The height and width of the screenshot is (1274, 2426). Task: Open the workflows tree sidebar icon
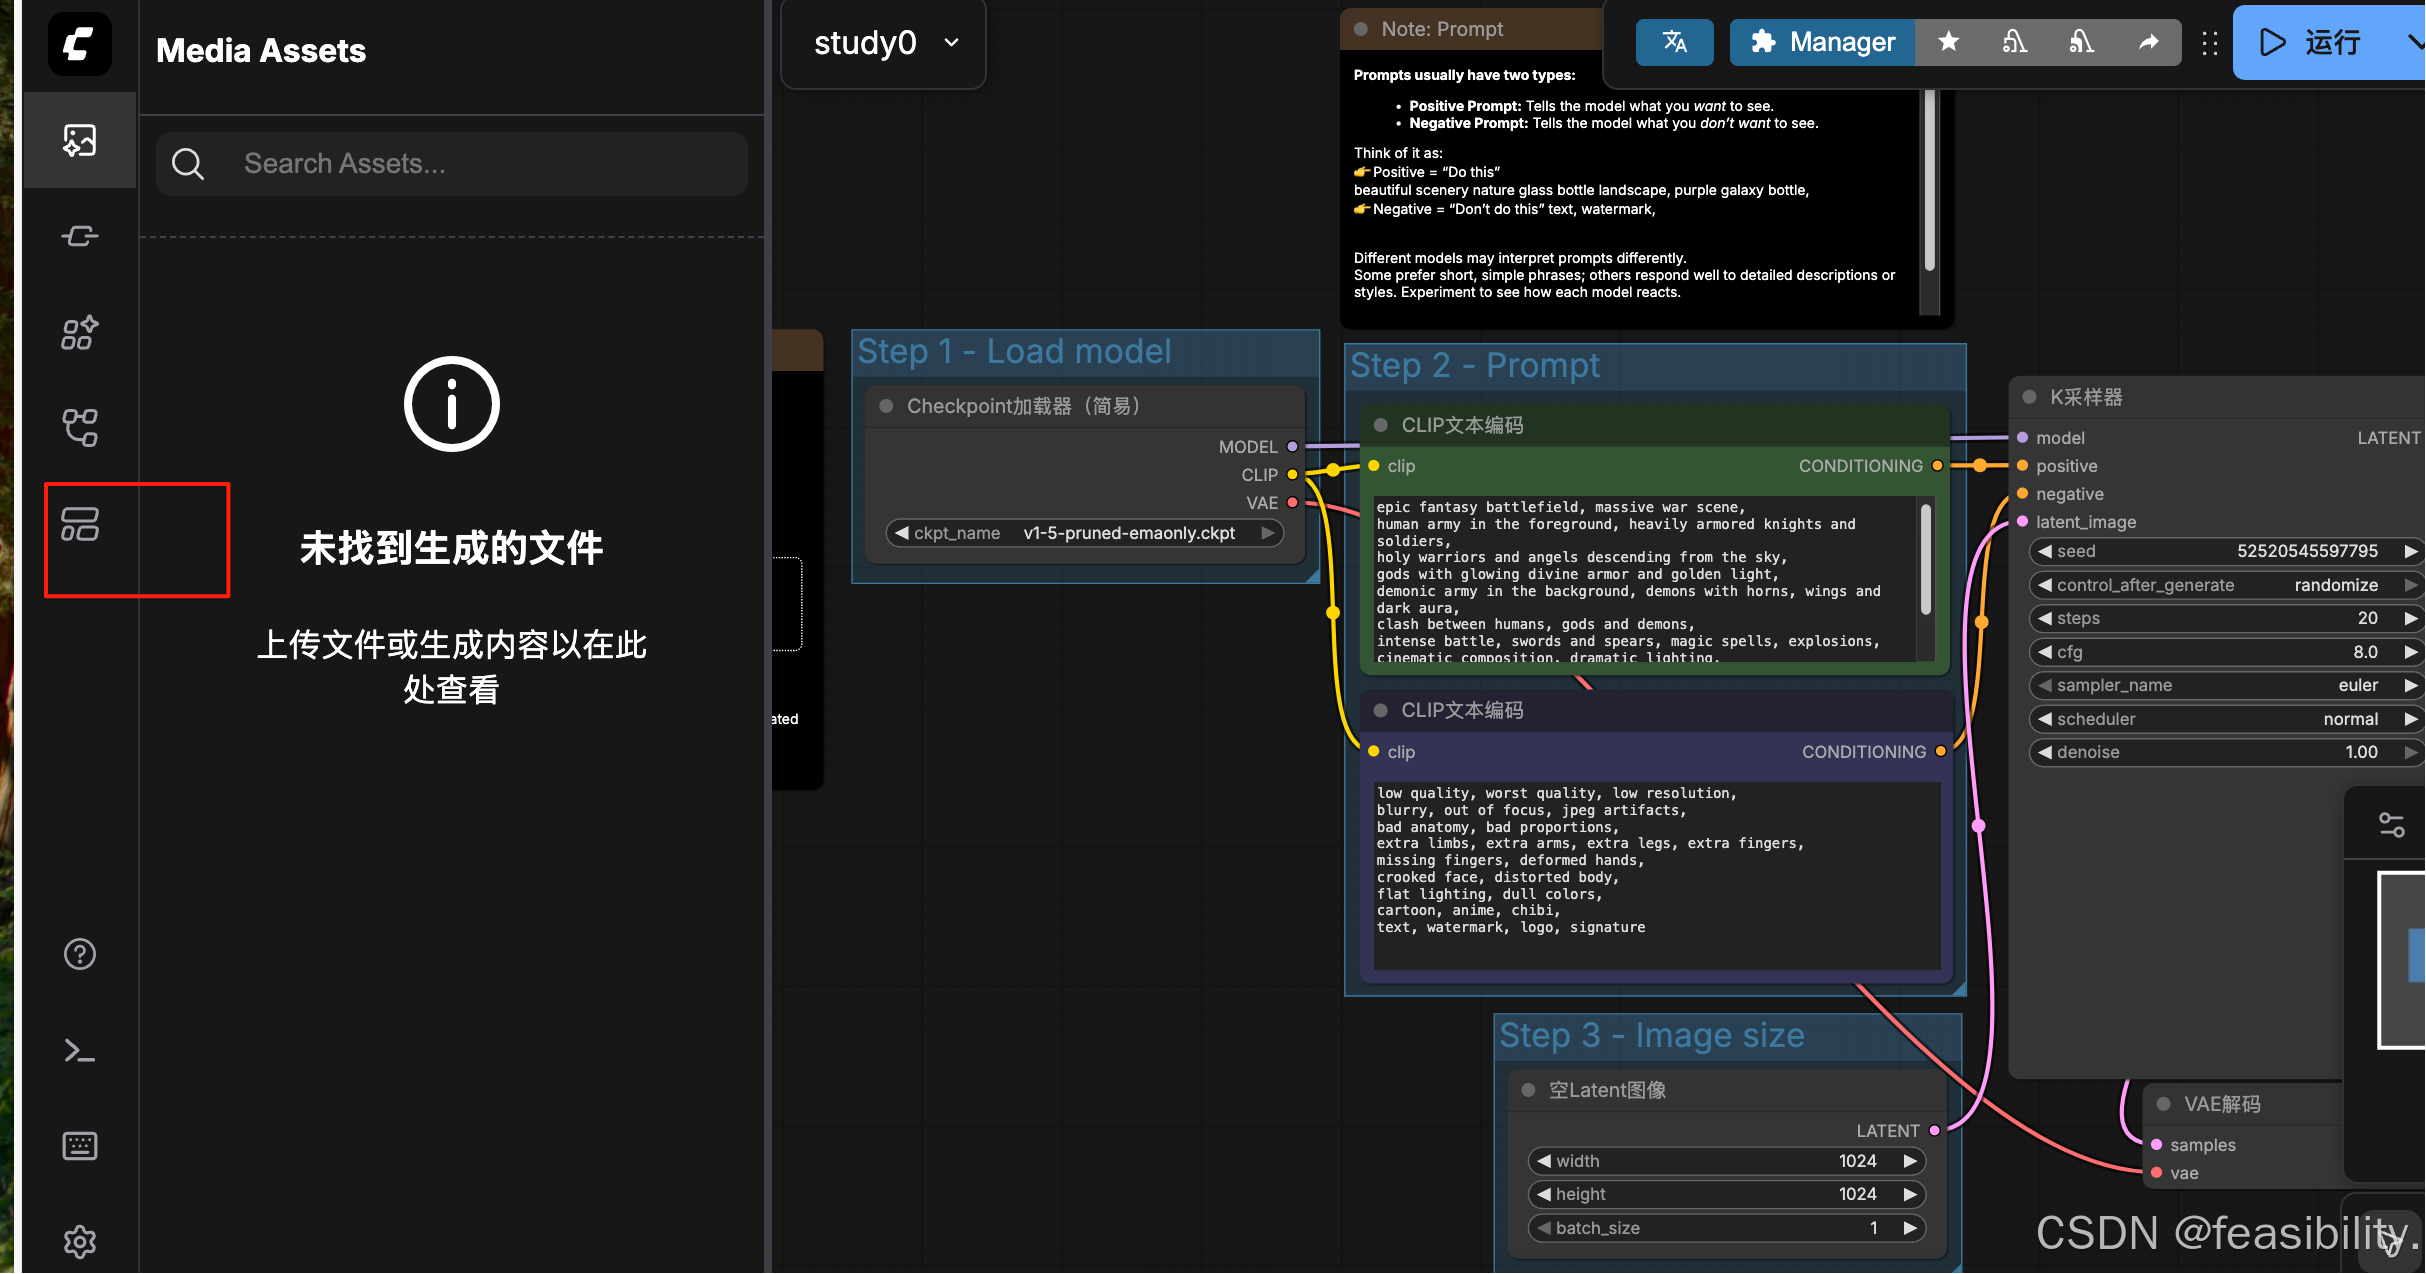[x=79, y=427]
